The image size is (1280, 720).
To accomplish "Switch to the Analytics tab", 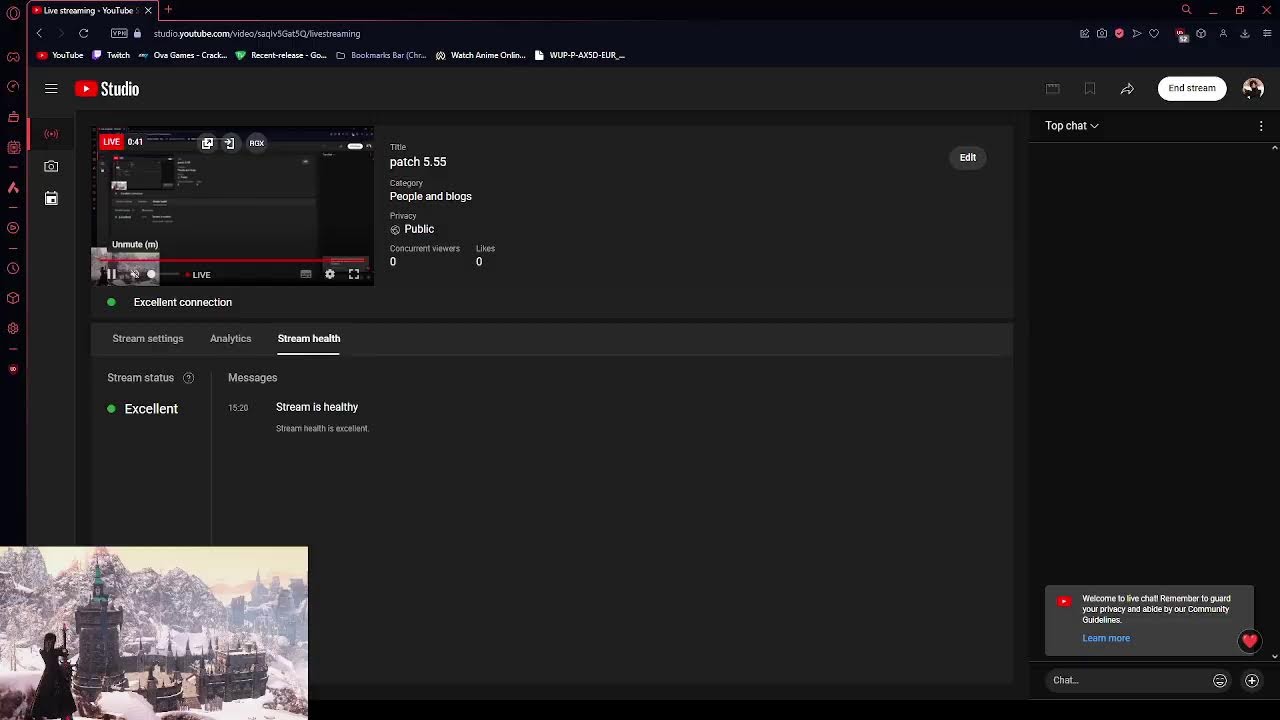I will coord(231,339).
